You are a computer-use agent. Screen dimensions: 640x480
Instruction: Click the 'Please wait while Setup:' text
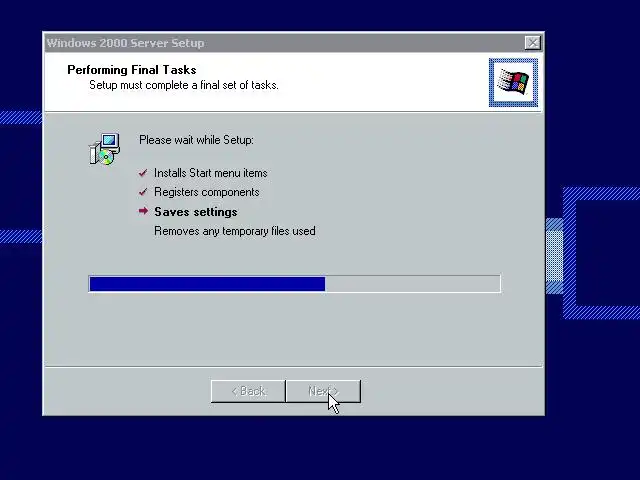(x=196, y=140)
